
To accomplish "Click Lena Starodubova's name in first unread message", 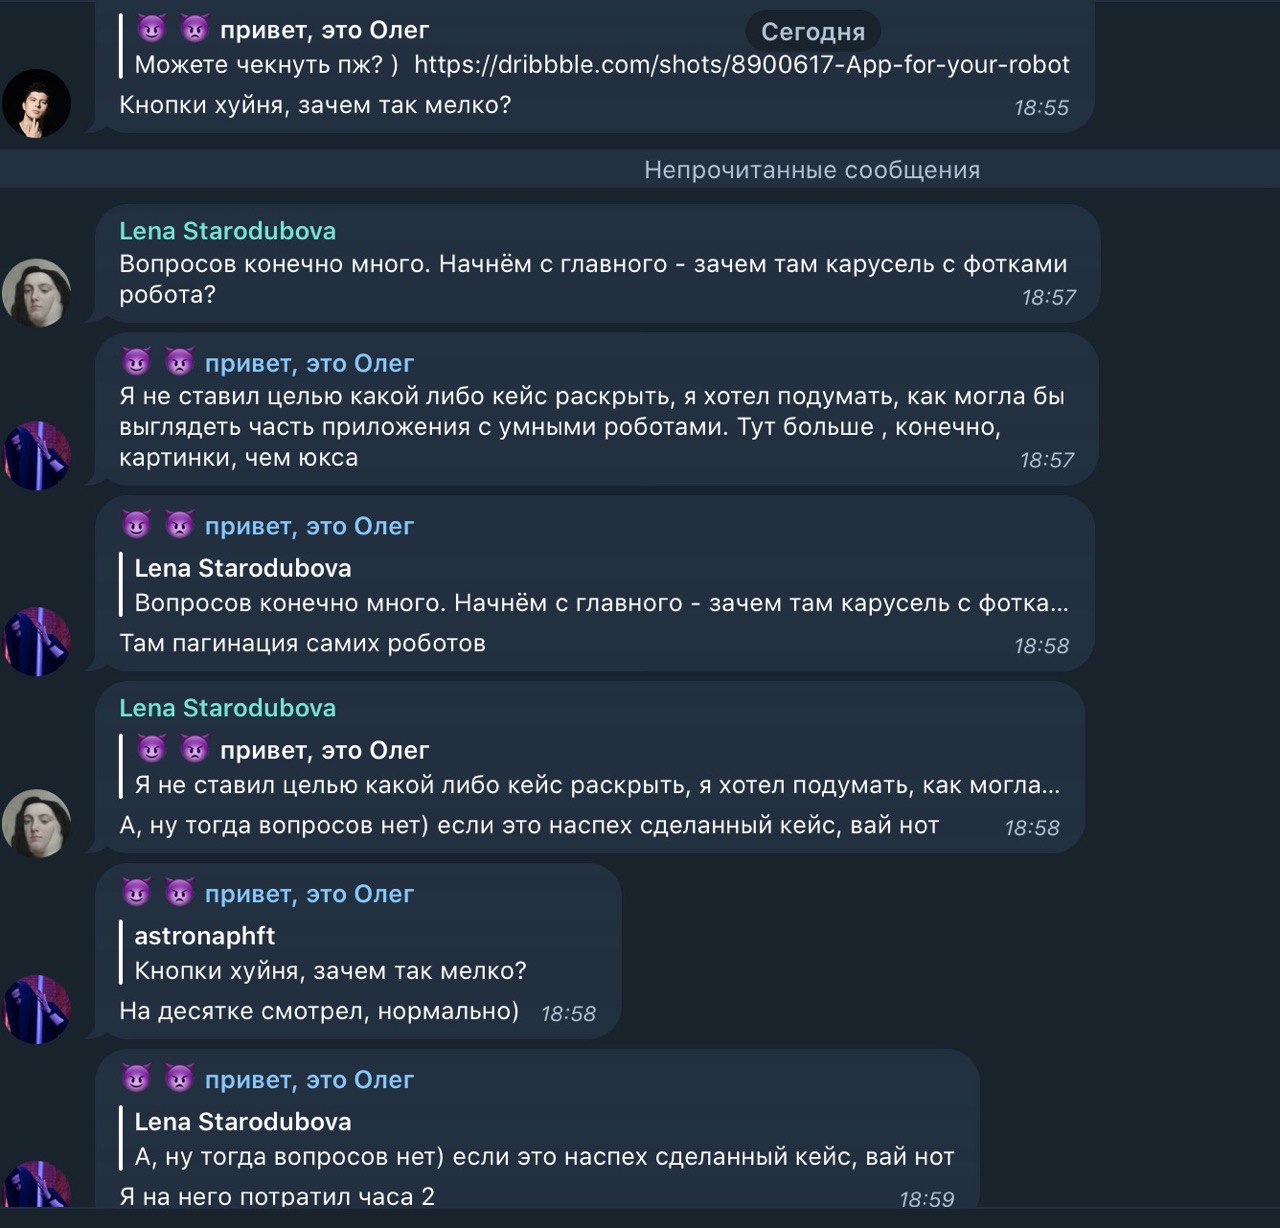I will [x=227, y=231].
